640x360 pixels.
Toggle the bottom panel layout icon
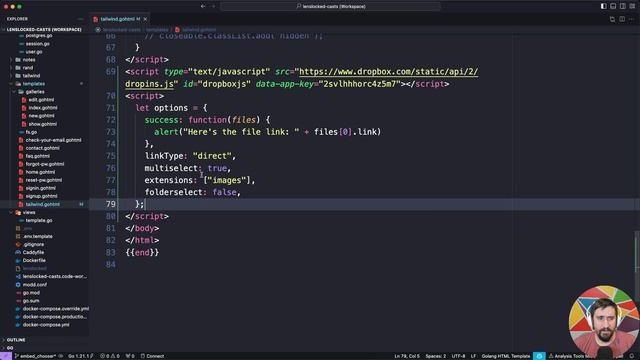[x=613, y=6]
